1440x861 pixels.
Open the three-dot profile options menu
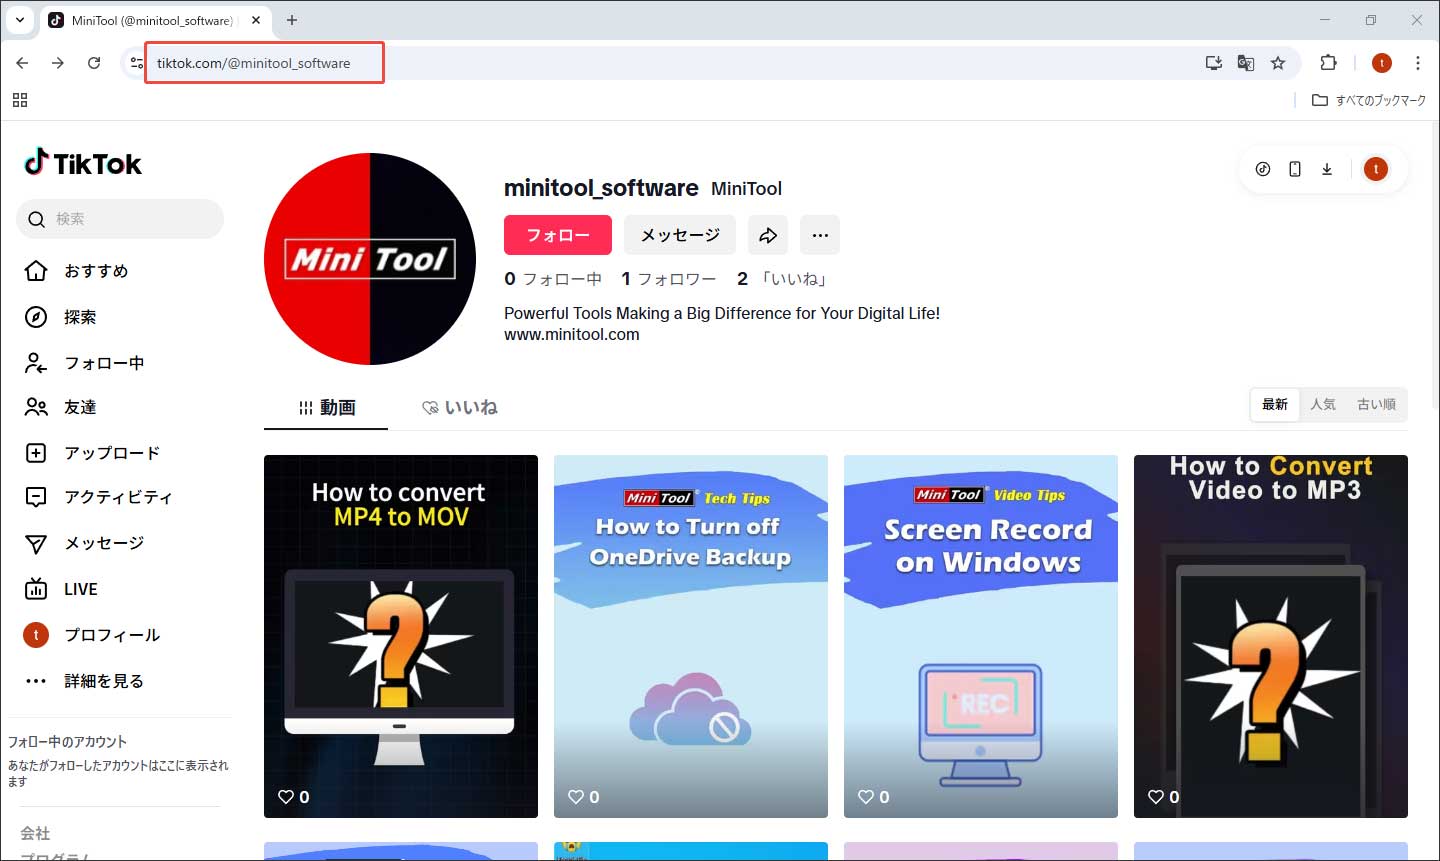(820, 235)
